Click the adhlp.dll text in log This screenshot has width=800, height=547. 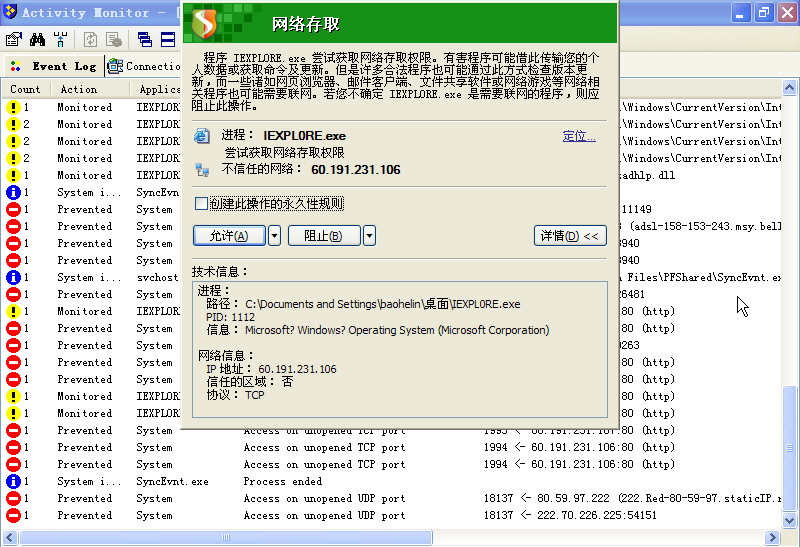click(x=647, y=175)
